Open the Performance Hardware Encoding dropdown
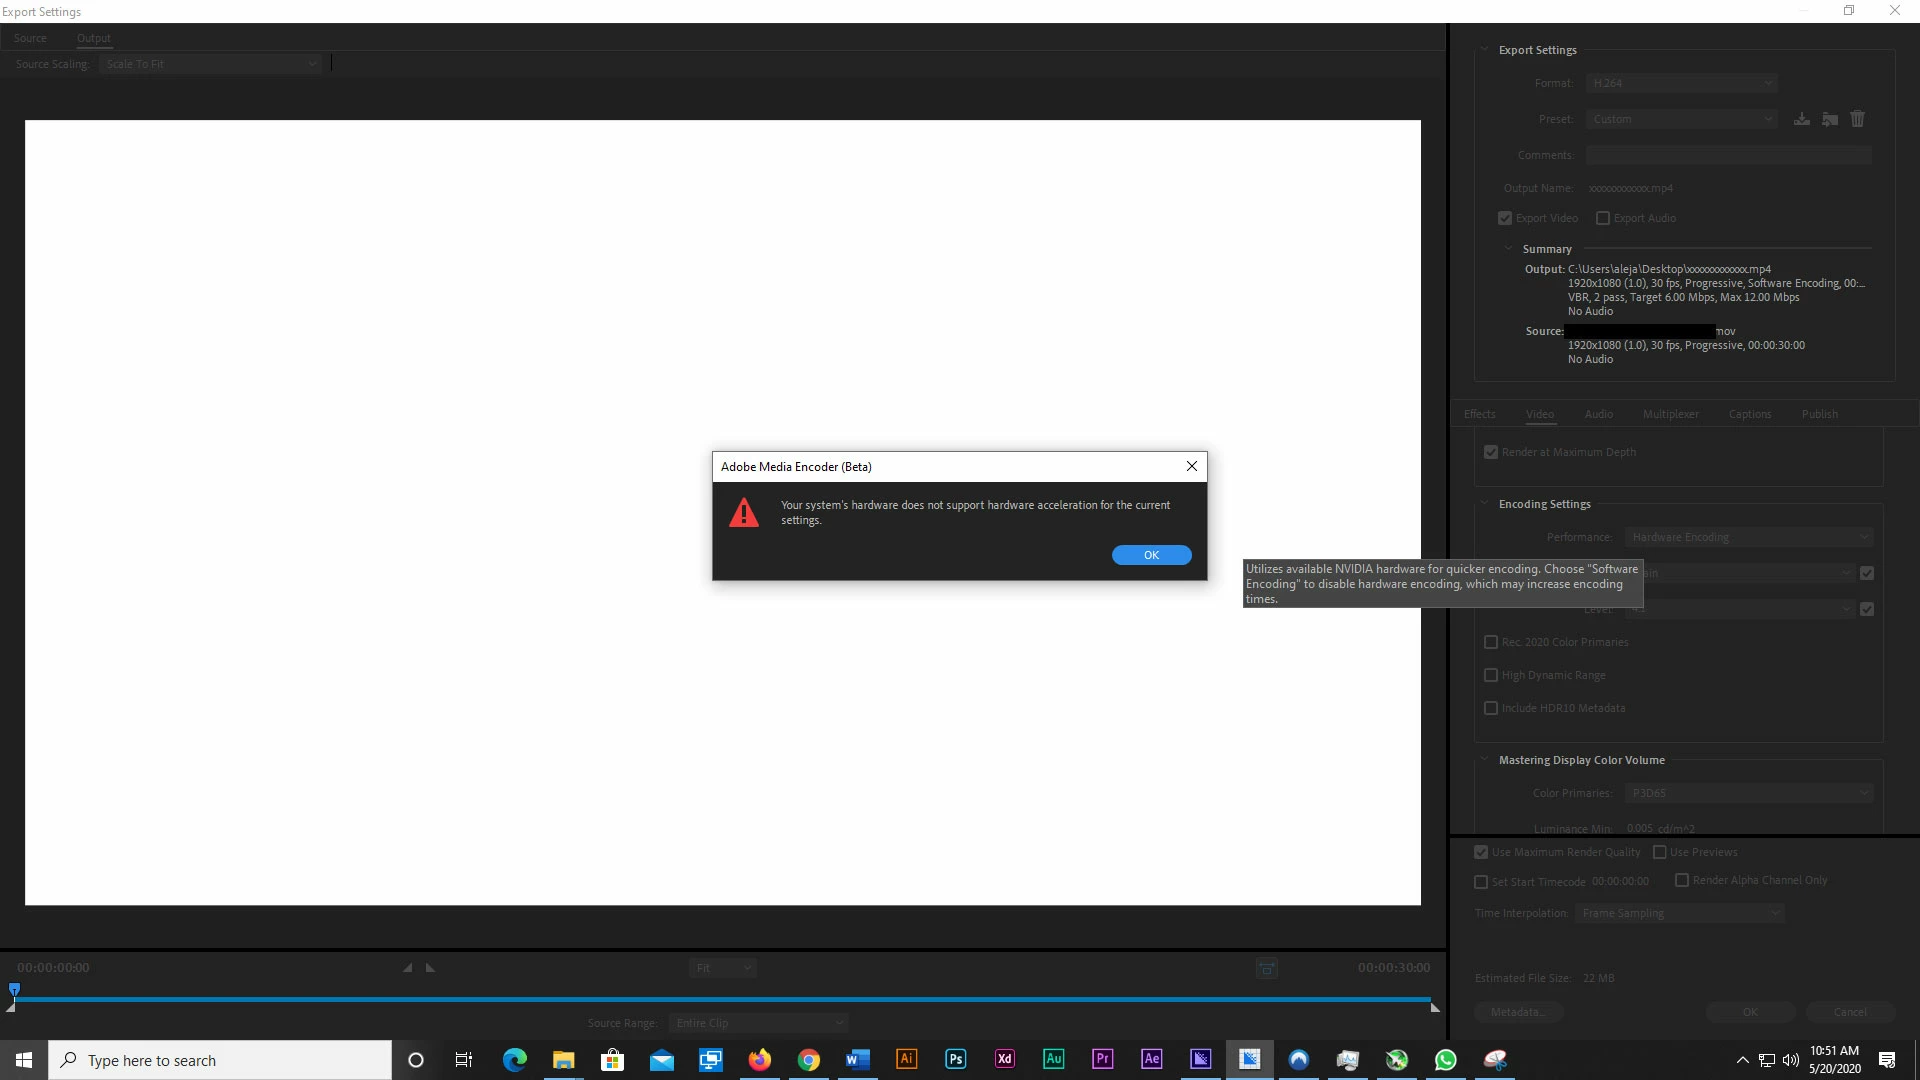 click(x=1748, y=537)
